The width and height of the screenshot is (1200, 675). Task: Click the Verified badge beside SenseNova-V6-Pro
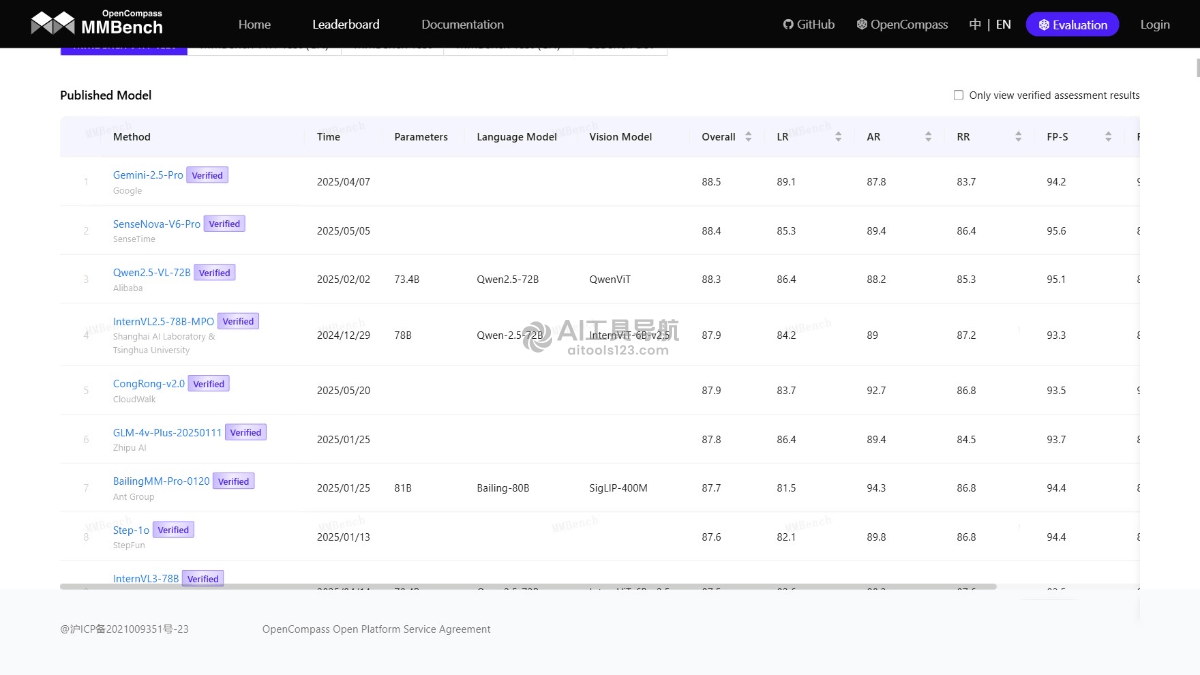coord(224,224)
